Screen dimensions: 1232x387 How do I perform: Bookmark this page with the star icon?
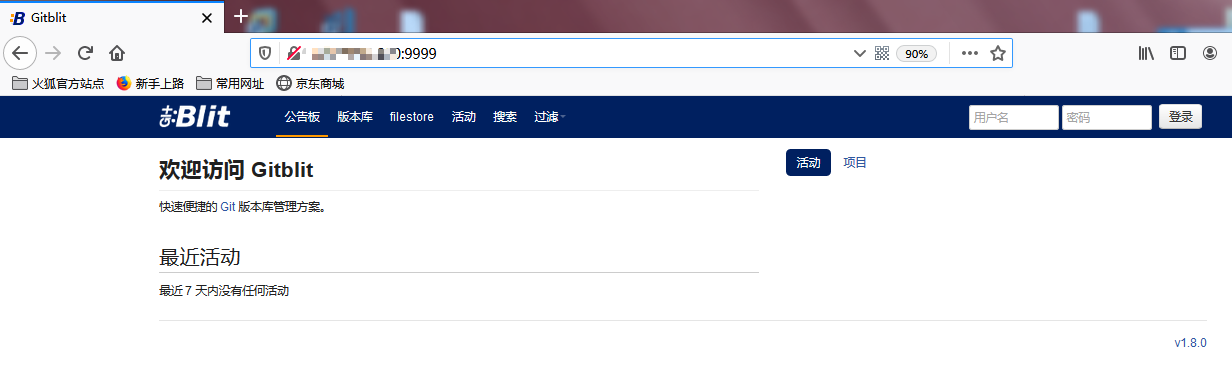click(997, 53)
